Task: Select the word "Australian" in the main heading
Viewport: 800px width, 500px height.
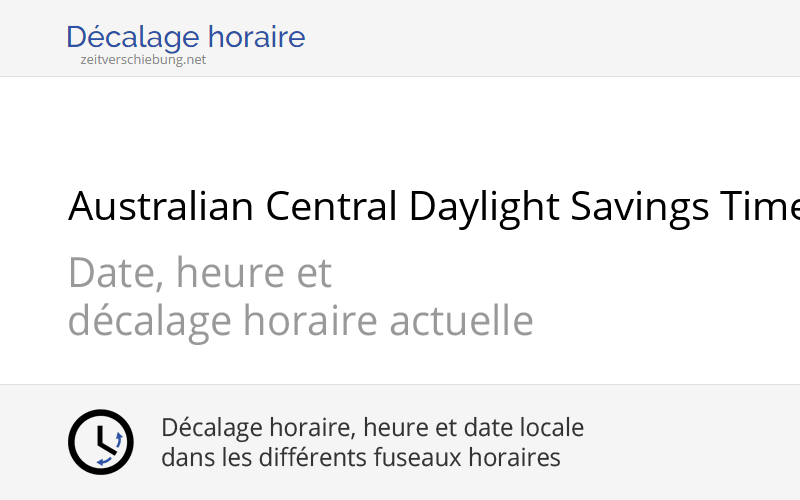Action: [161, 207]
